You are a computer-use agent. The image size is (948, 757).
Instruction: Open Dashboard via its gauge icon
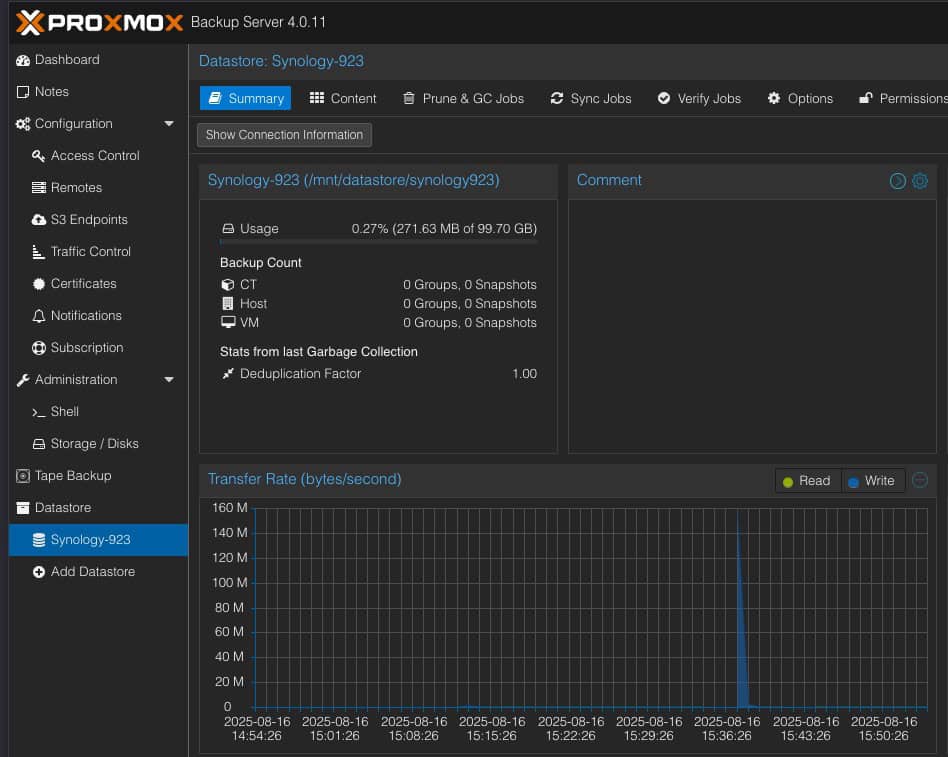23,60
